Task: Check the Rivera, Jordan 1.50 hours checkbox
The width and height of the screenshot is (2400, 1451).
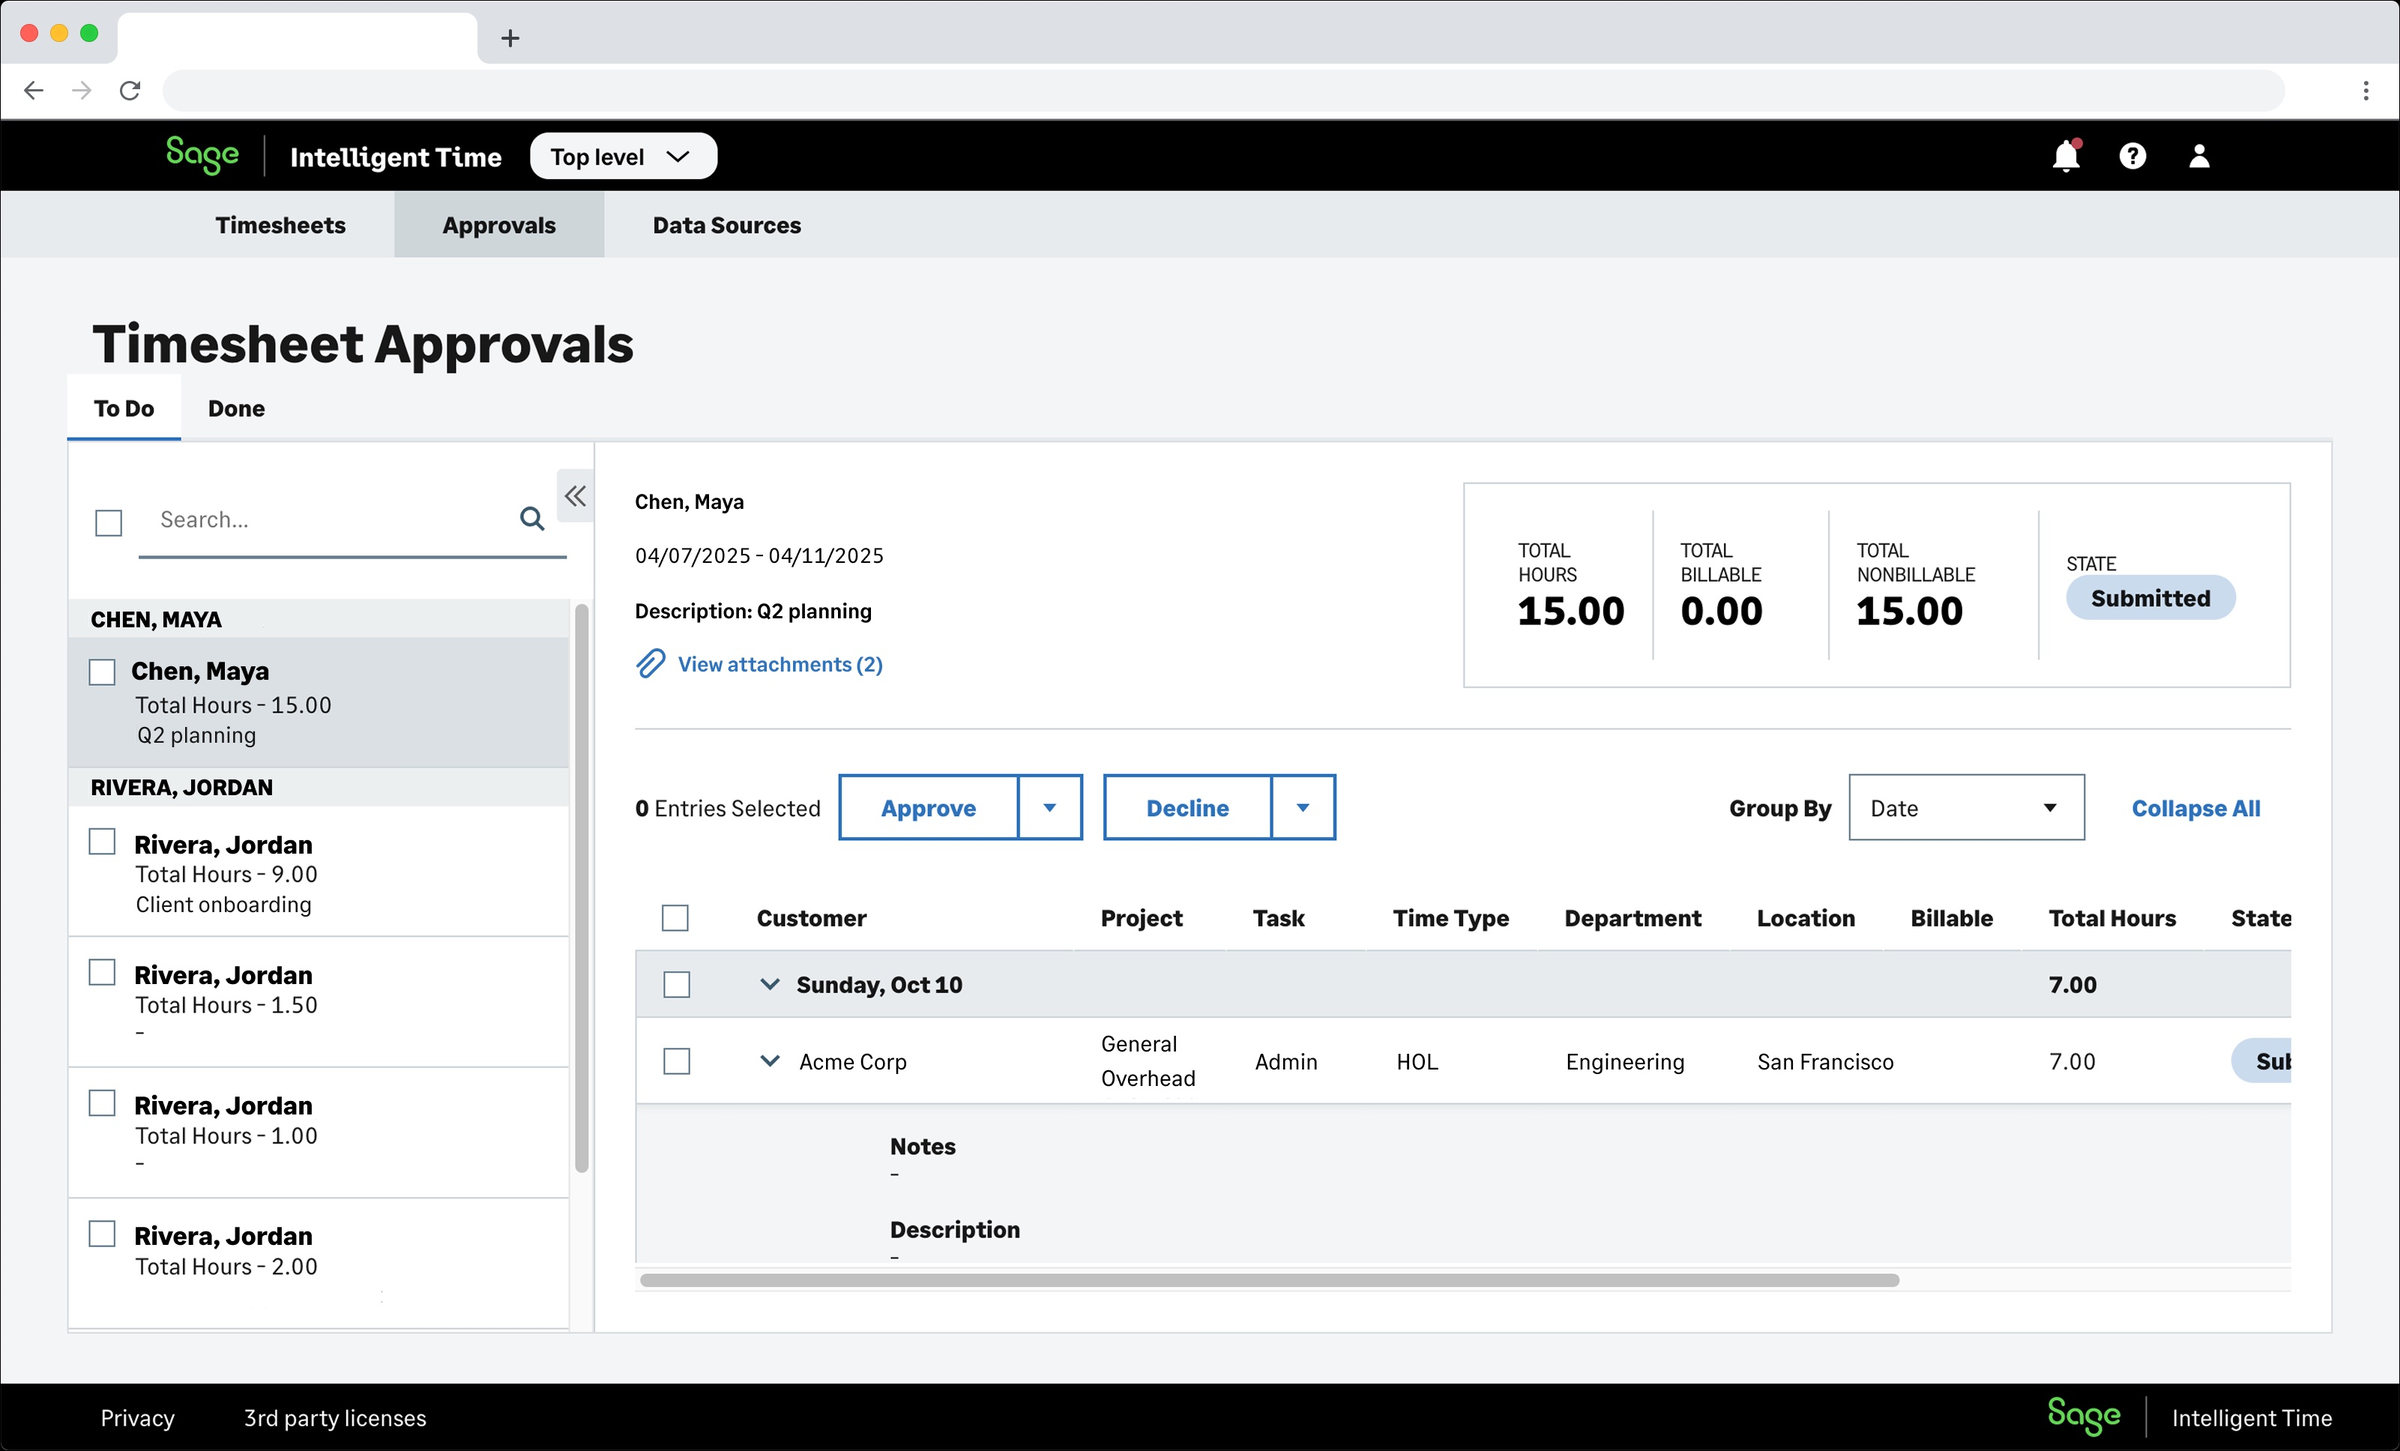Action: [x=102, y=972]
